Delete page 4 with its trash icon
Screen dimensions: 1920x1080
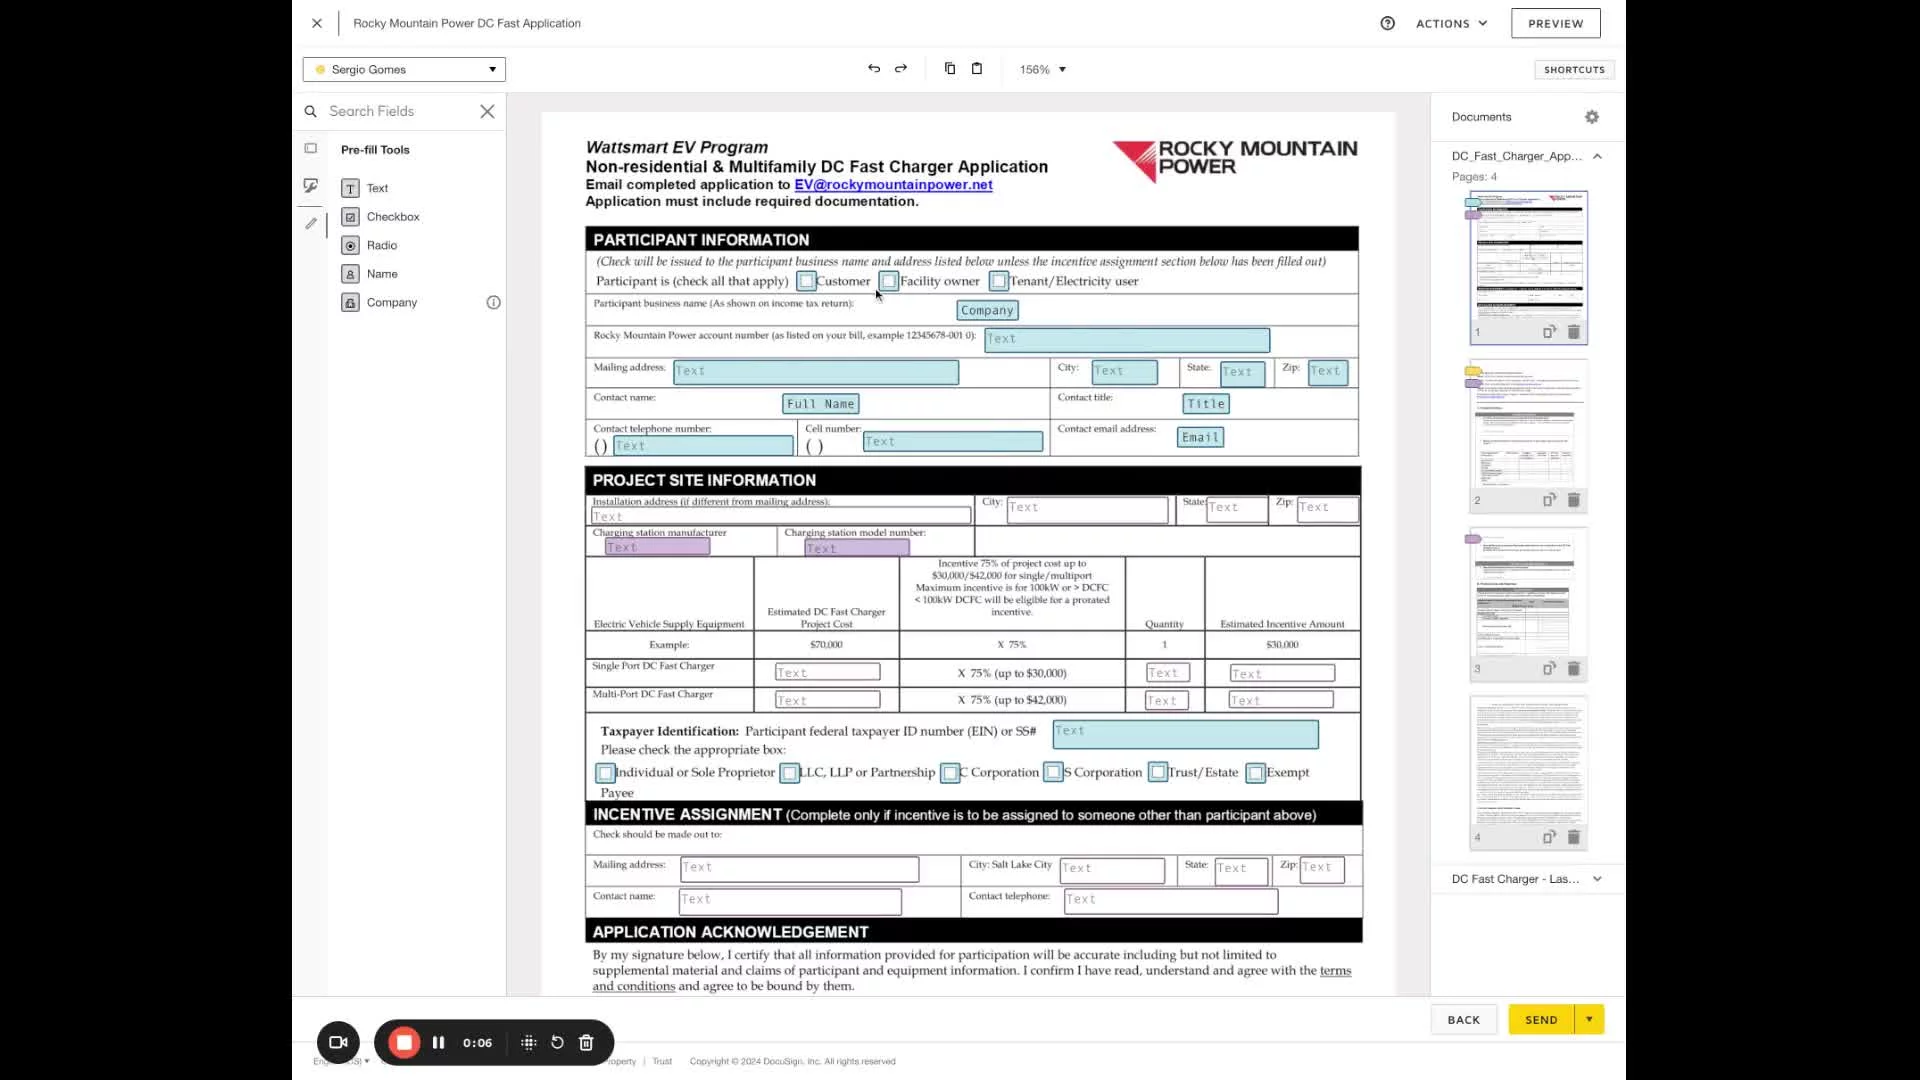pos(1573,837)
